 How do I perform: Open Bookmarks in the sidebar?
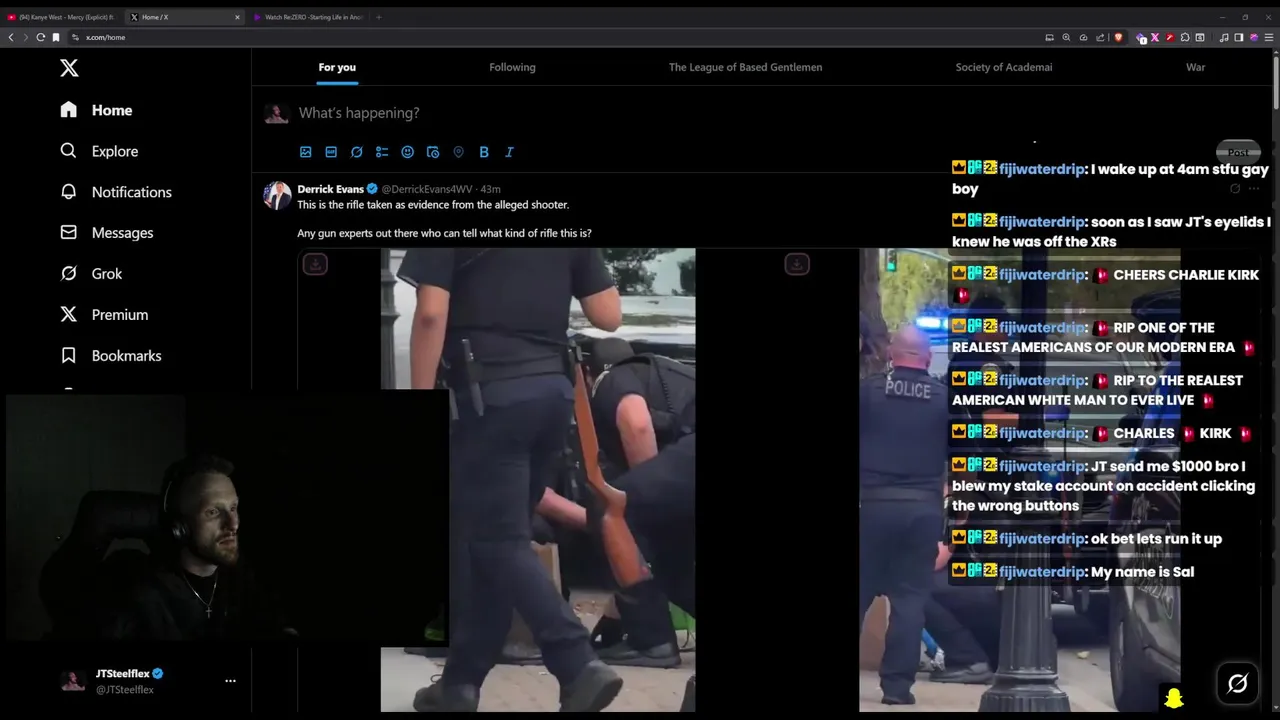(110, 356)
